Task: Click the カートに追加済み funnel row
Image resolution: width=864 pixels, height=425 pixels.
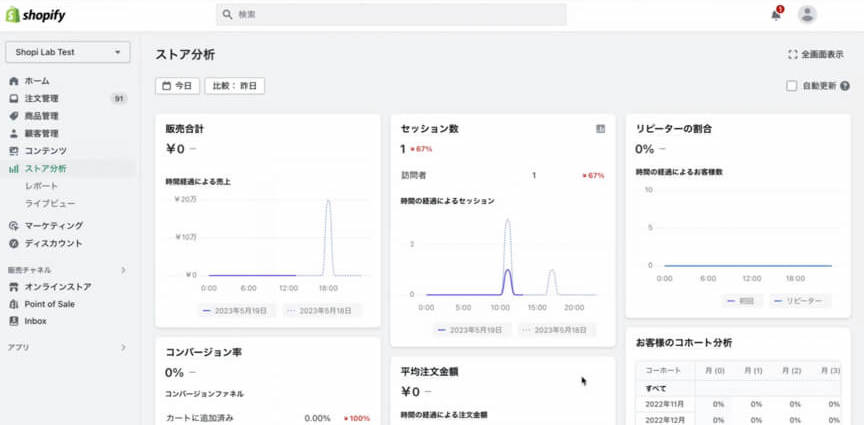Action: 268,418
